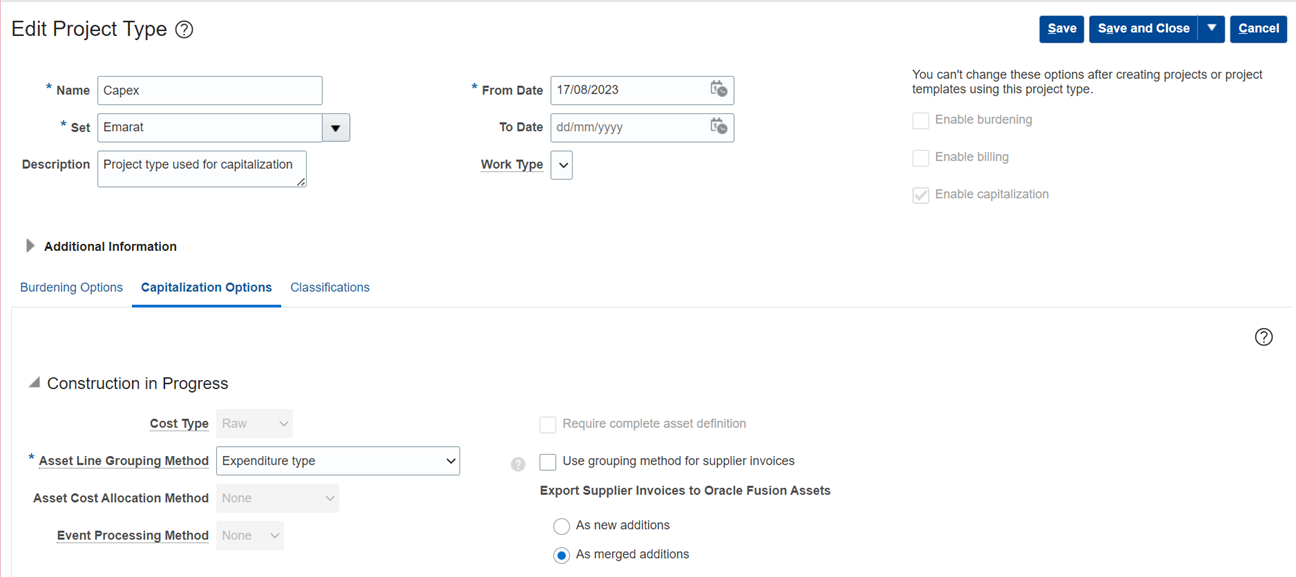The height and width of the screenshot is (577, 1296).
Task: Click the Save button
Action: click(1061, 29)
